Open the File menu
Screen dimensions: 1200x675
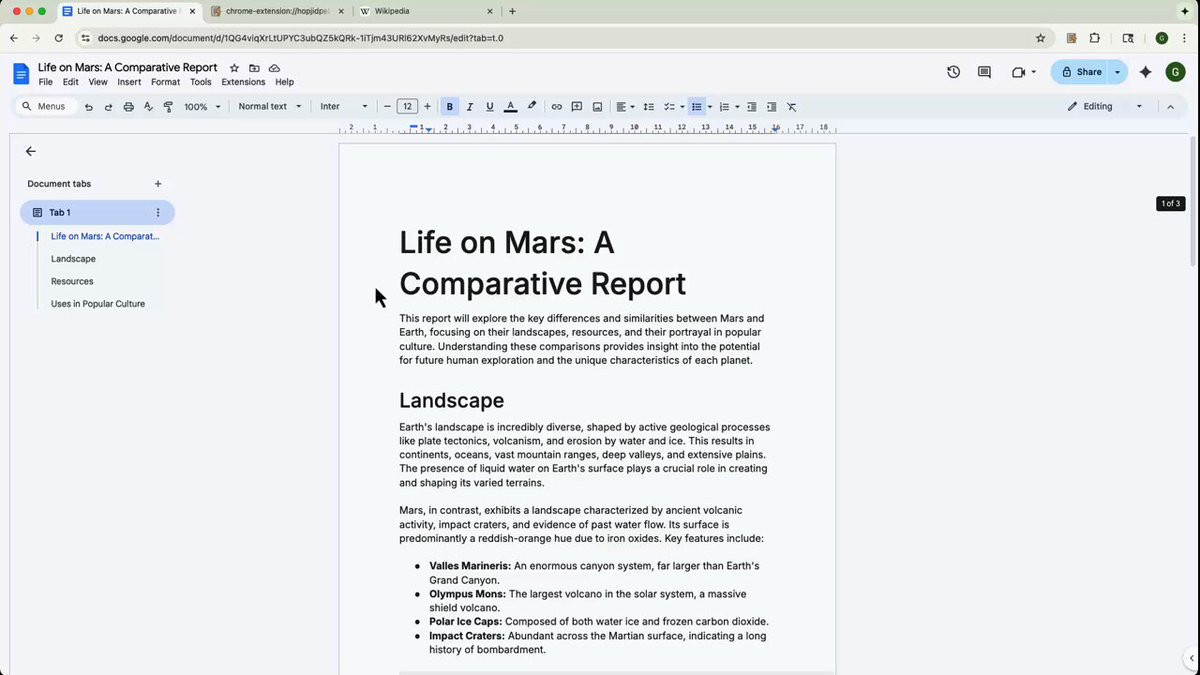point(46,82)
